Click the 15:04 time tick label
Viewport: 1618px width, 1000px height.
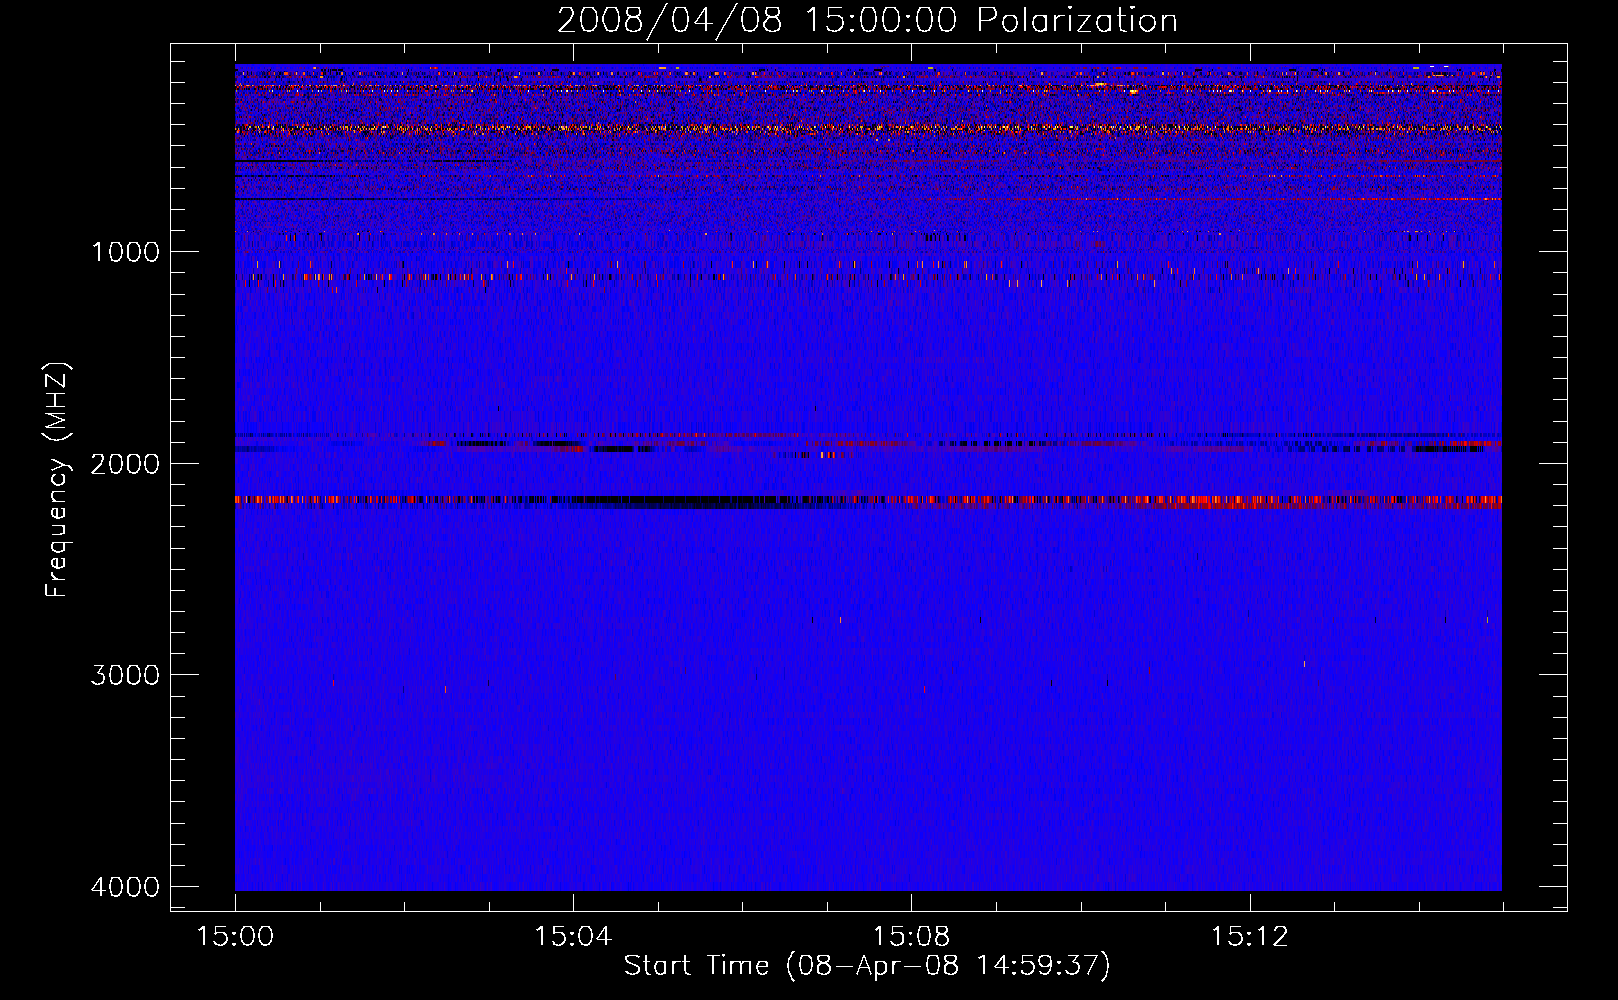(573, 937)
